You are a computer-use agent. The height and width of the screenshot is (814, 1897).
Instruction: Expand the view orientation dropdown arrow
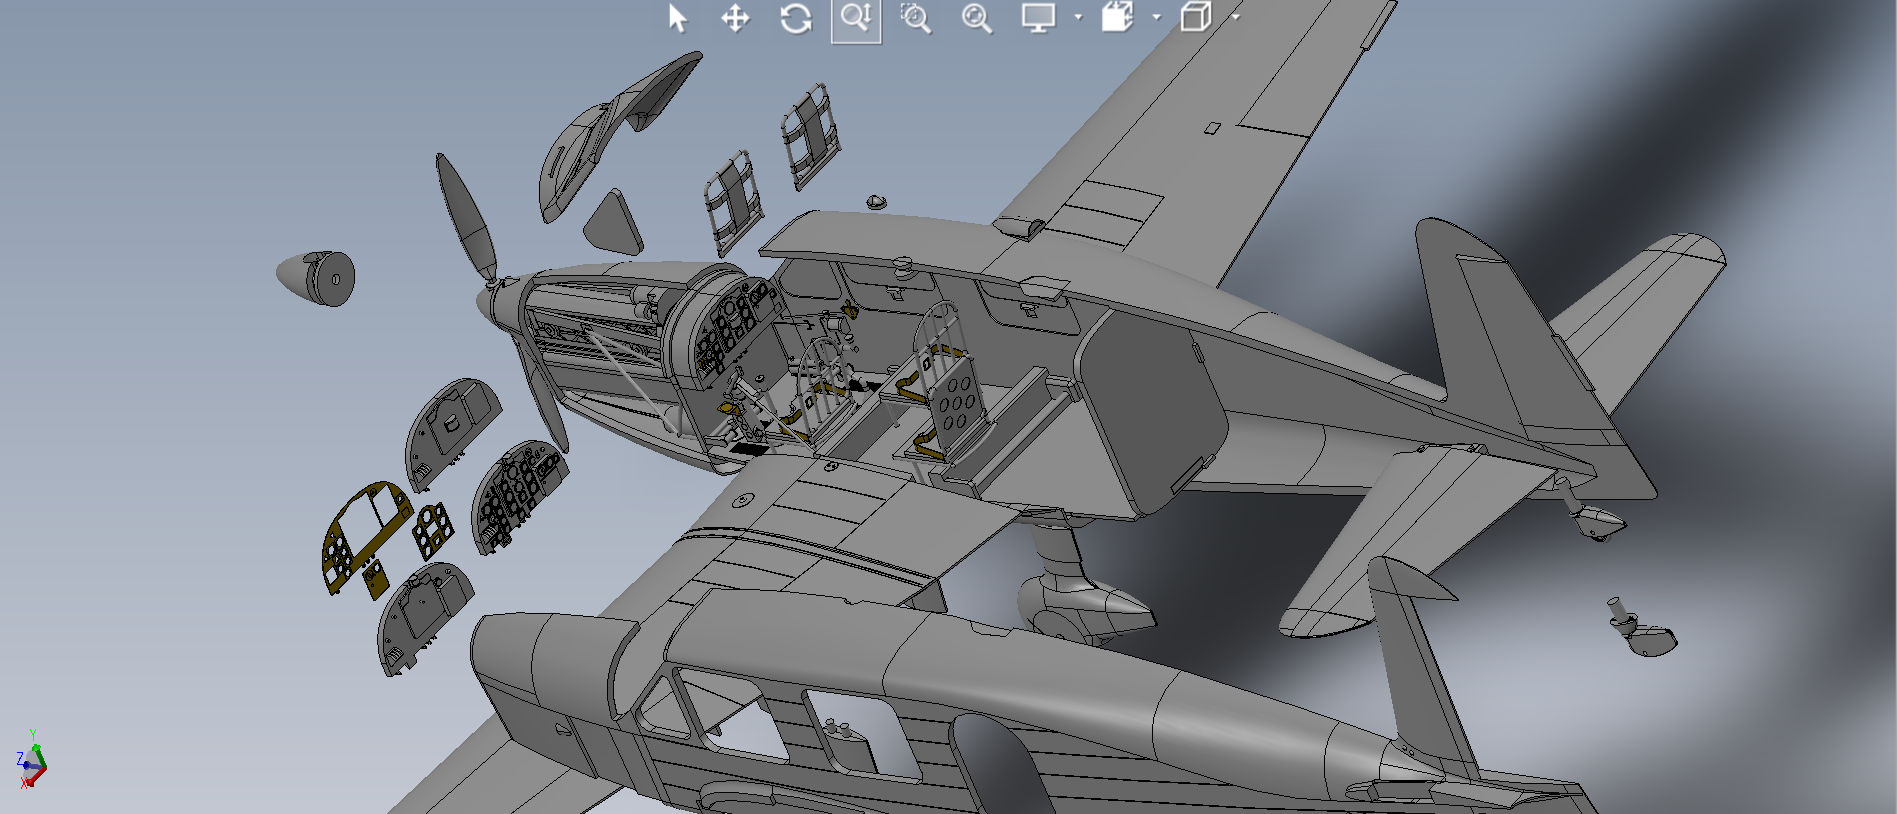pos(1156,17)
